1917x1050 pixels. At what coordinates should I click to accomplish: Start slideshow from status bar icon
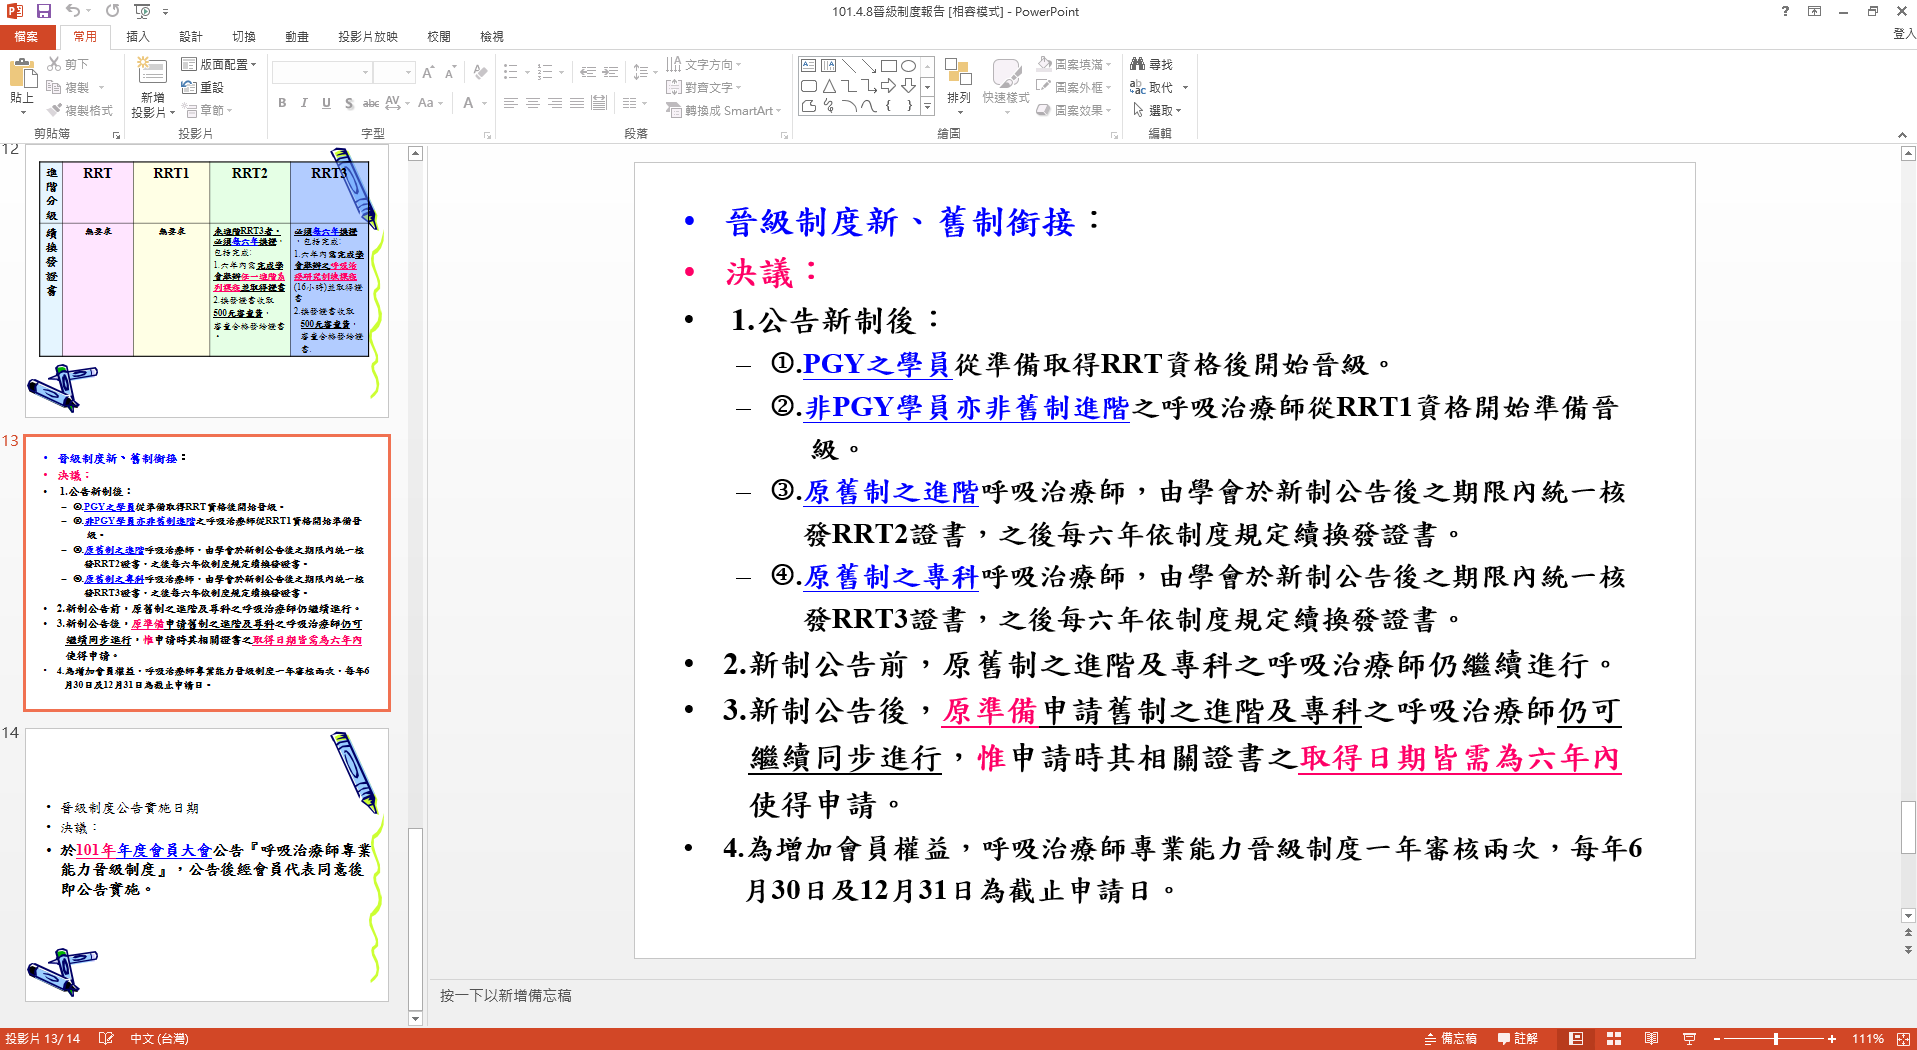coord(1689,1039)
